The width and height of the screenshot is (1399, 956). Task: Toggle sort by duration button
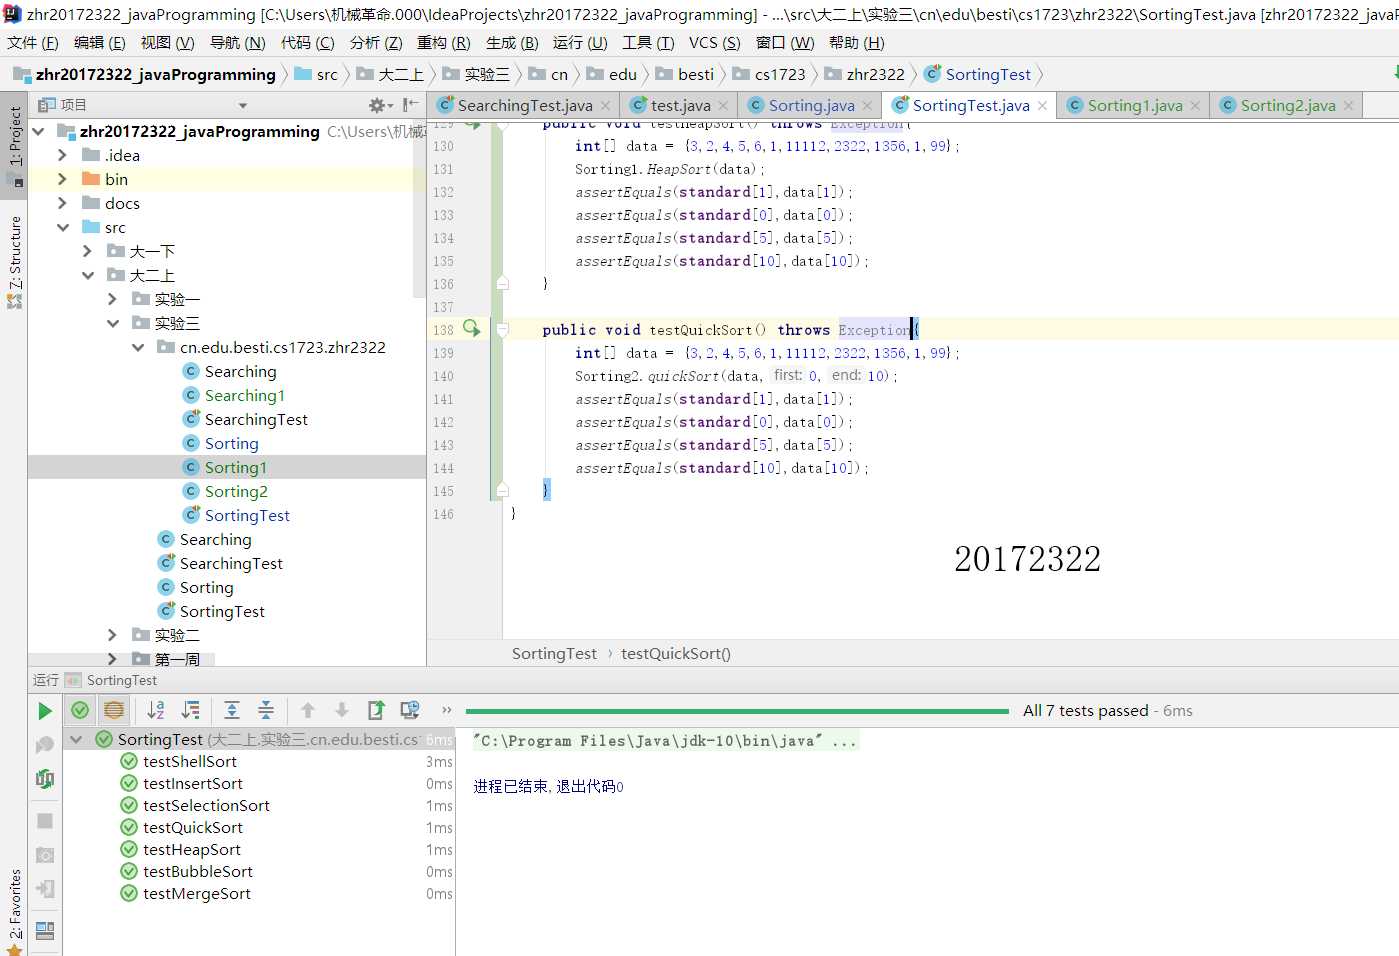(x=190, y=710)
